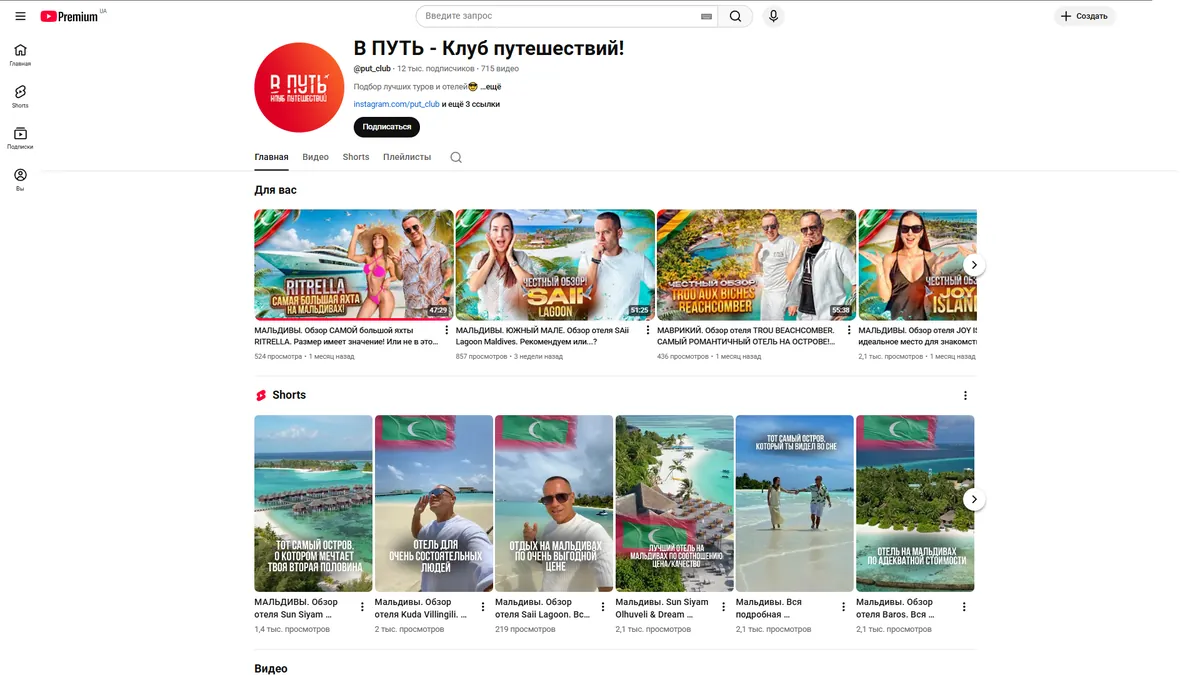Viewport: 1200px width, 675px height.
Task: Open Sun Siyam Olhuveli short thumbnail
Action: [x=674, y=503]
